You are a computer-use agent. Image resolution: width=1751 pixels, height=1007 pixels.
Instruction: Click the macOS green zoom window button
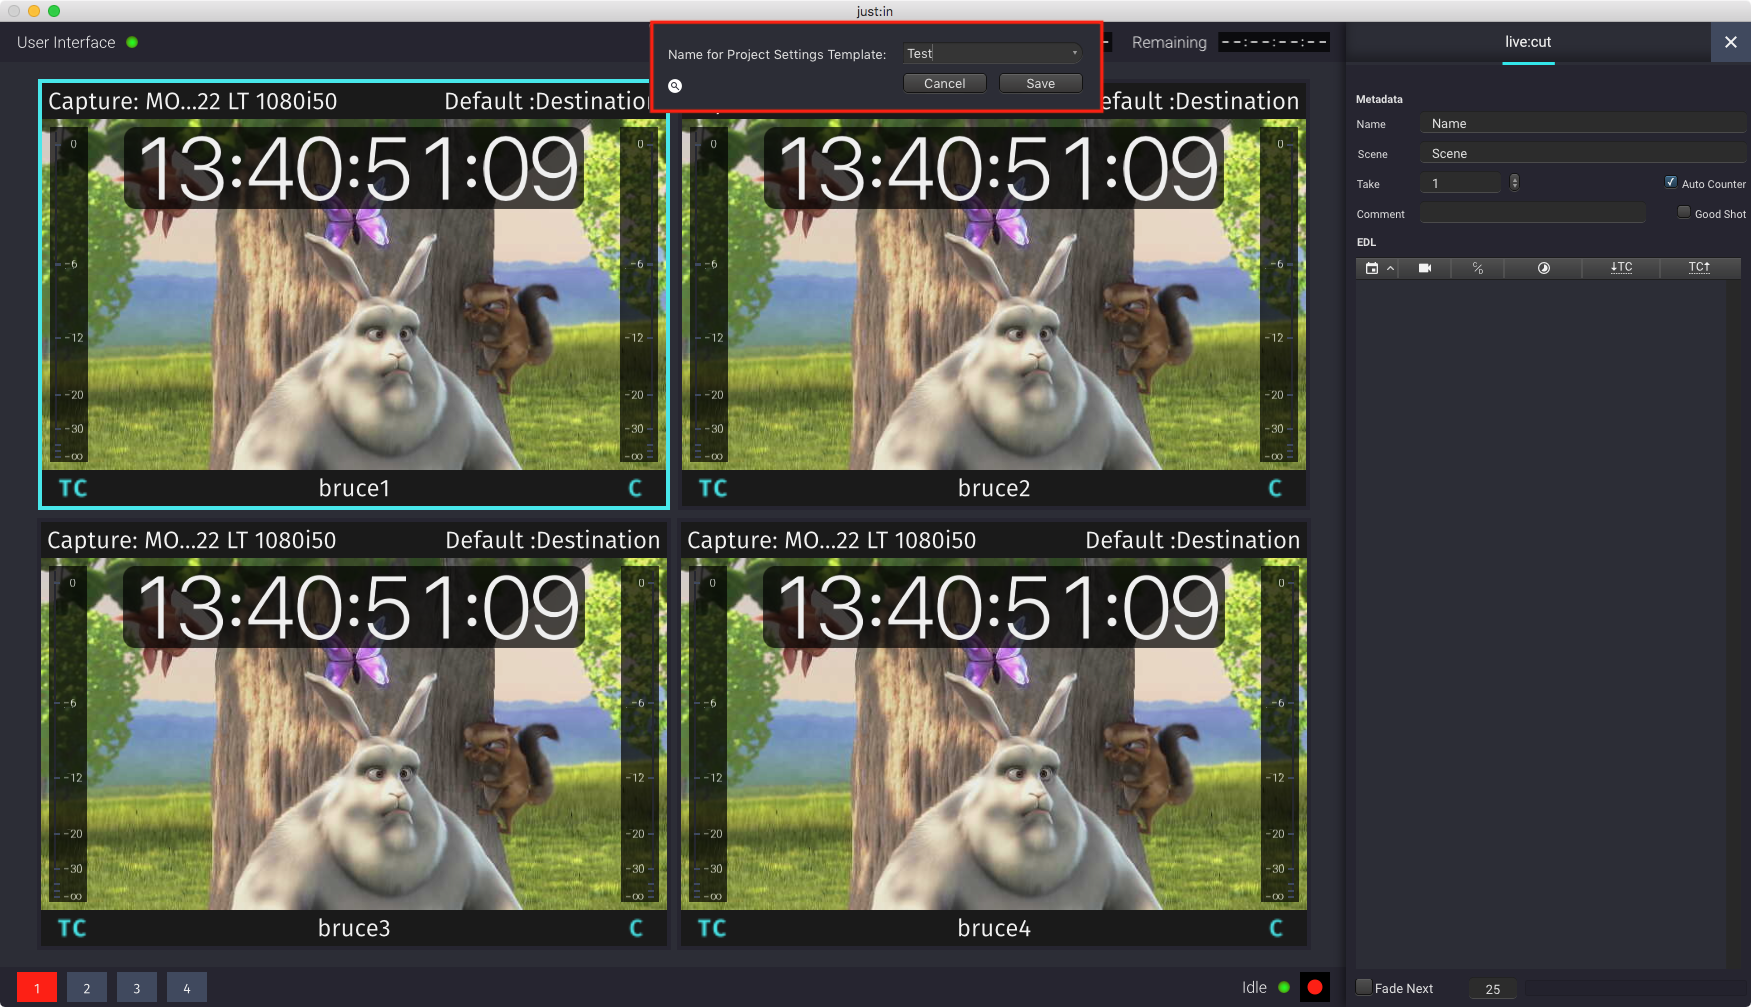[54, 11]
